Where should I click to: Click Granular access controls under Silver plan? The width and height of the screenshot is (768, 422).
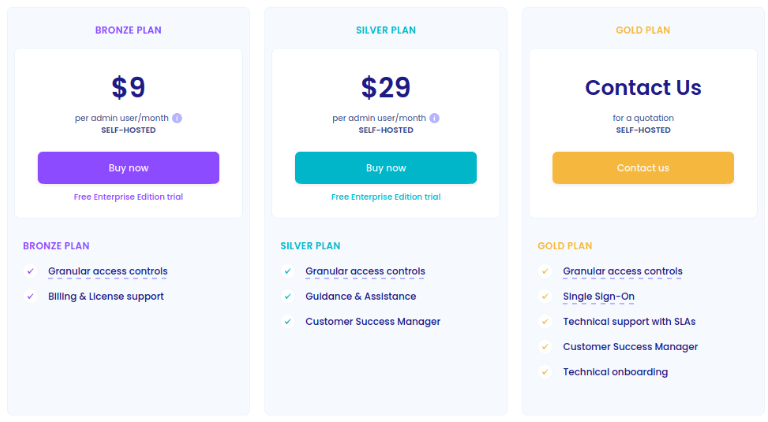point(365,271)
